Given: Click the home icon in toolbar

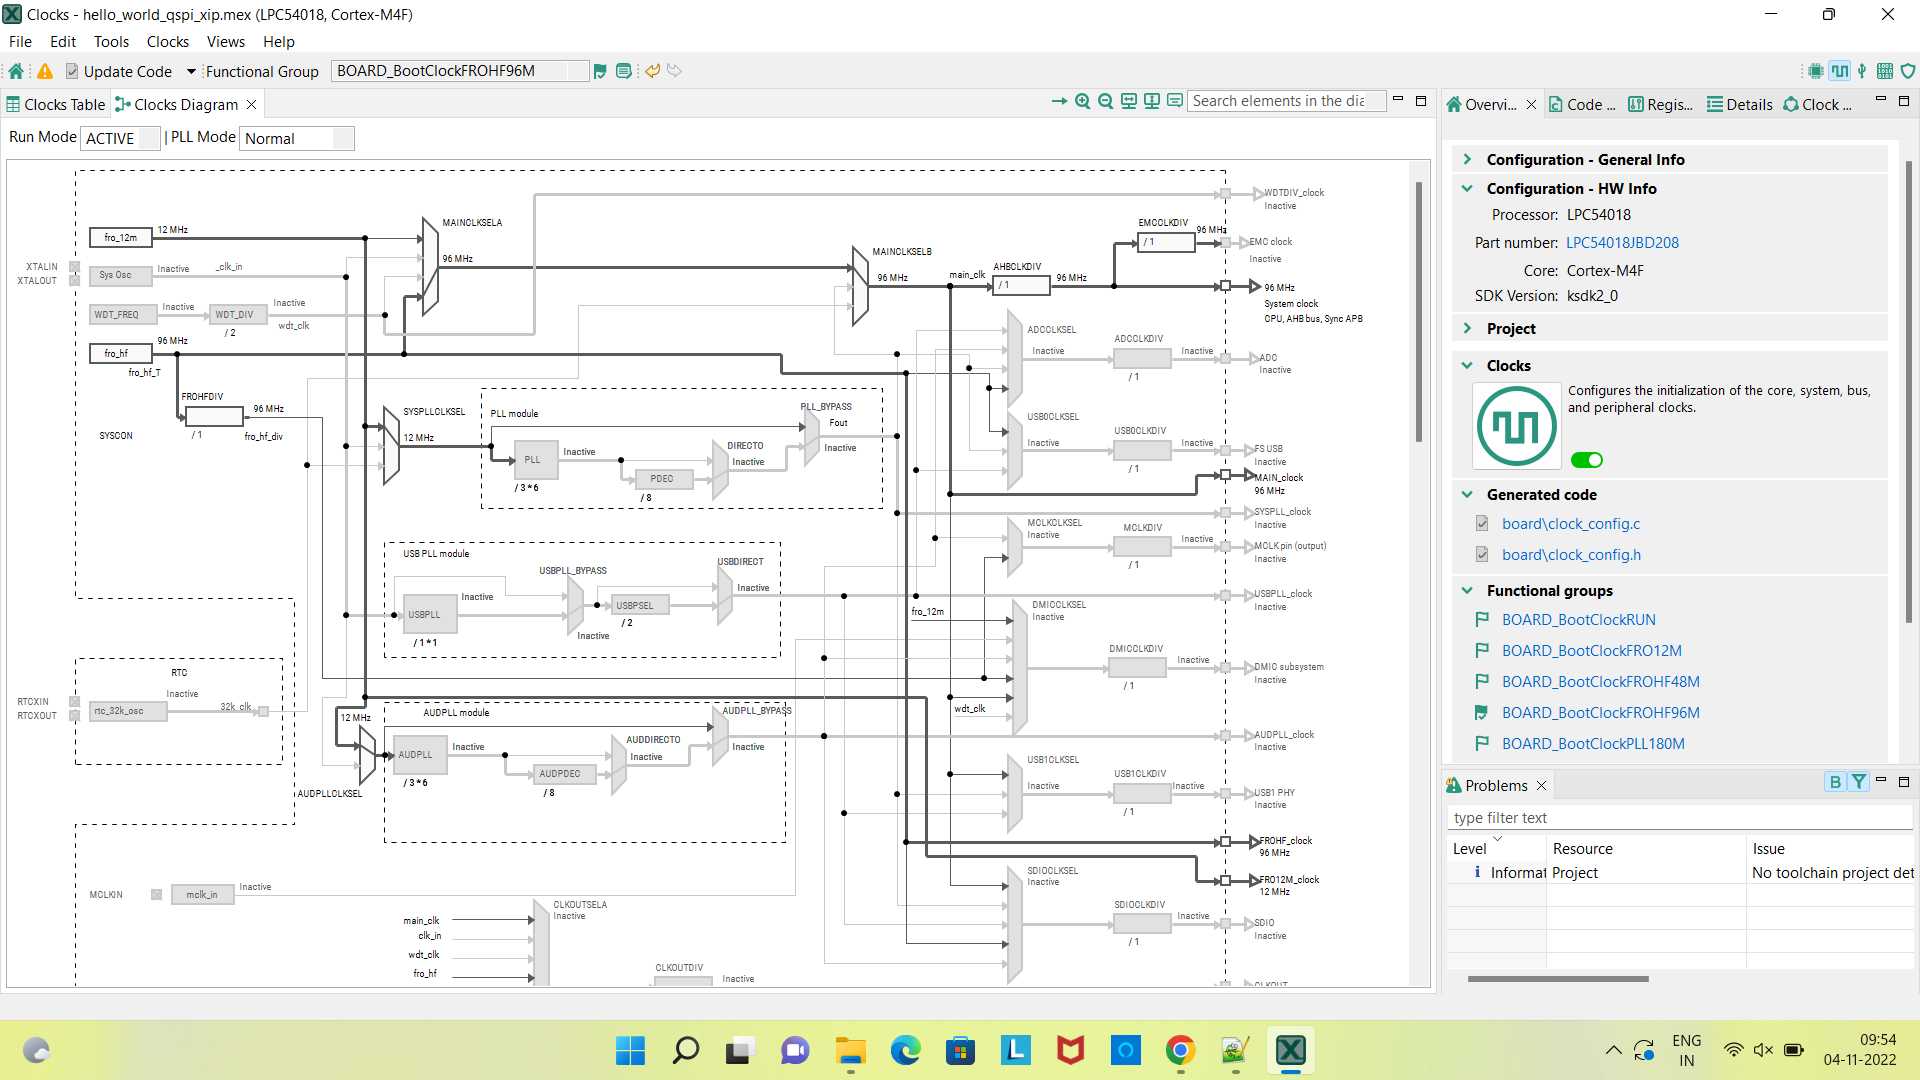Looking at the screenshot, I should point(16,71).
